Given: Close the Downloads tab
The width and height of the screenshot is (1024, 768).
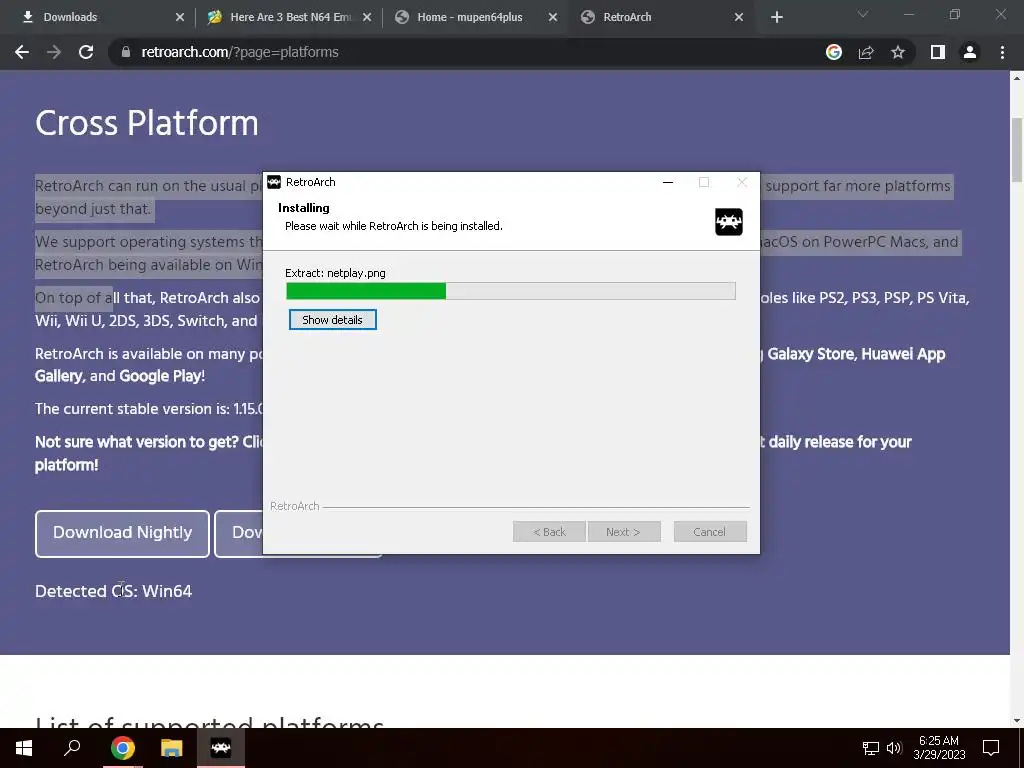Looking at the screenshot, I should [180, 17].
